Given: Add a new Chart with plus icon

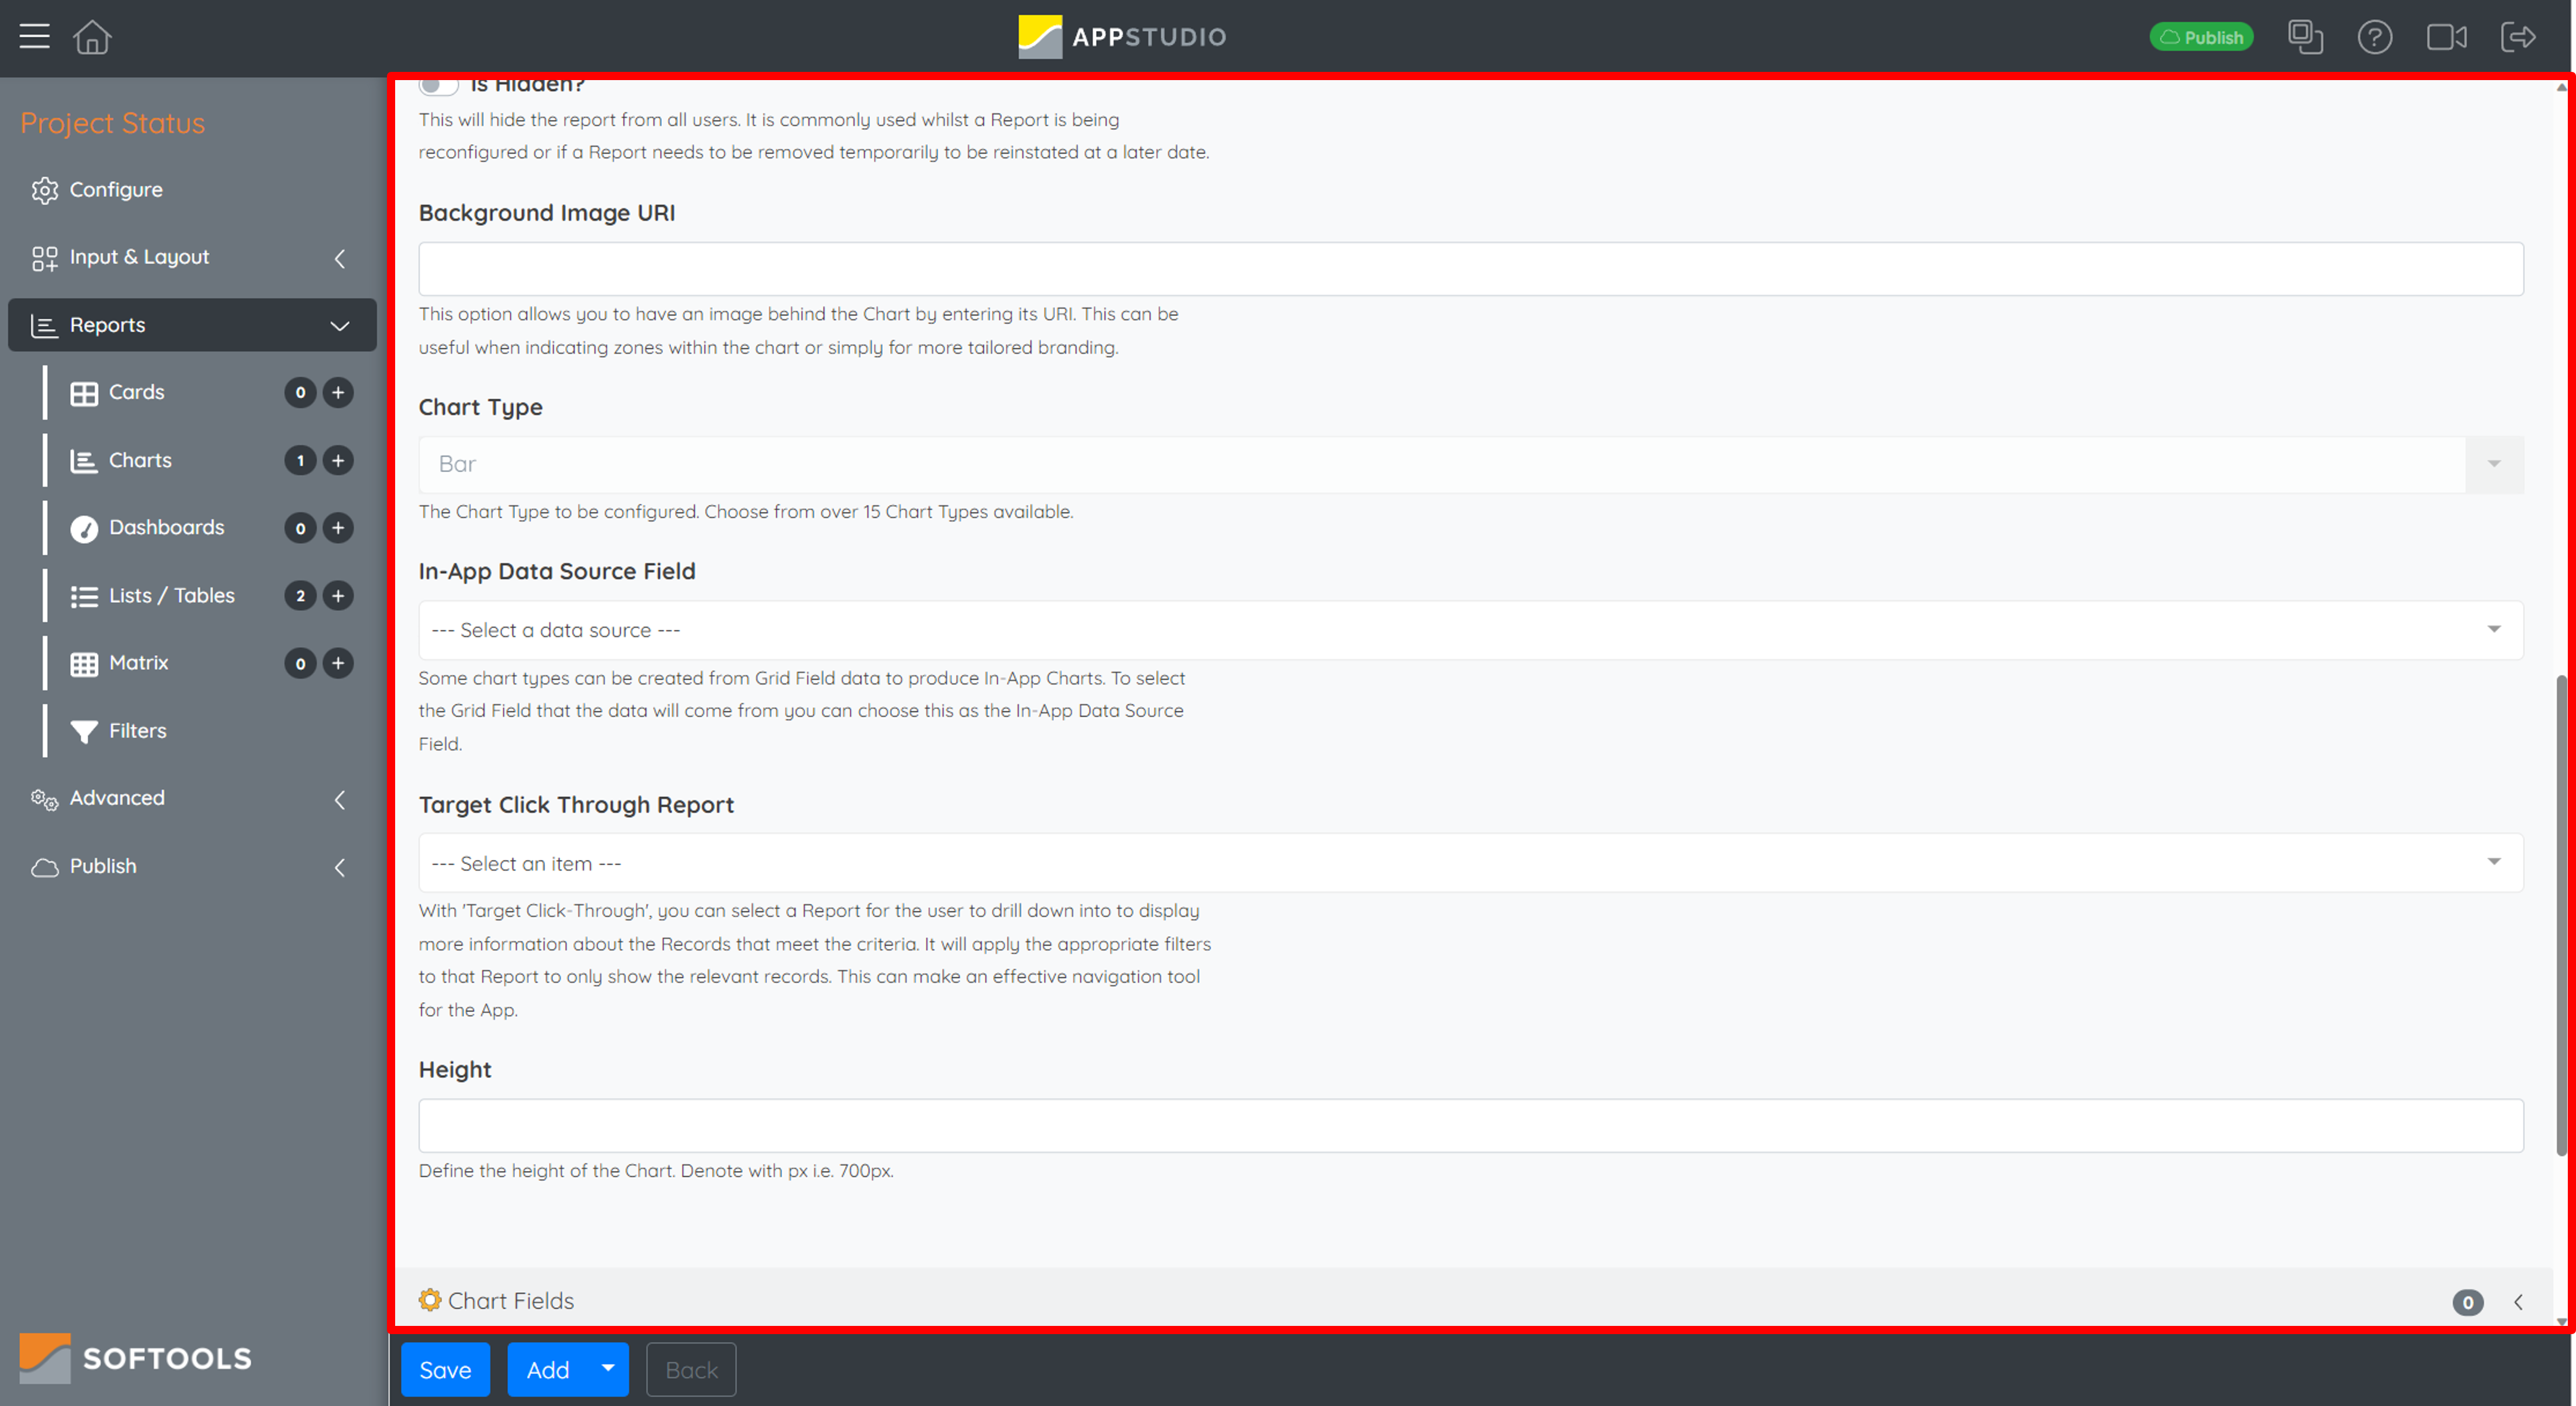Looking at the screenshot, I should point(338,460).
